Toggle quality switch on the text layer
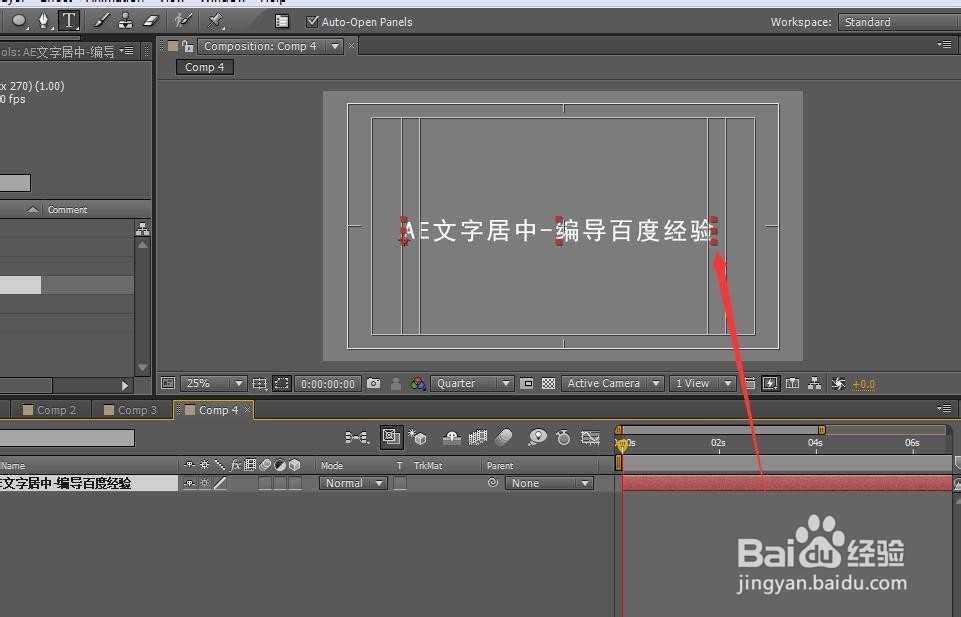The width and height of the screenshot is (961, 617). click(x=220, y=483)
